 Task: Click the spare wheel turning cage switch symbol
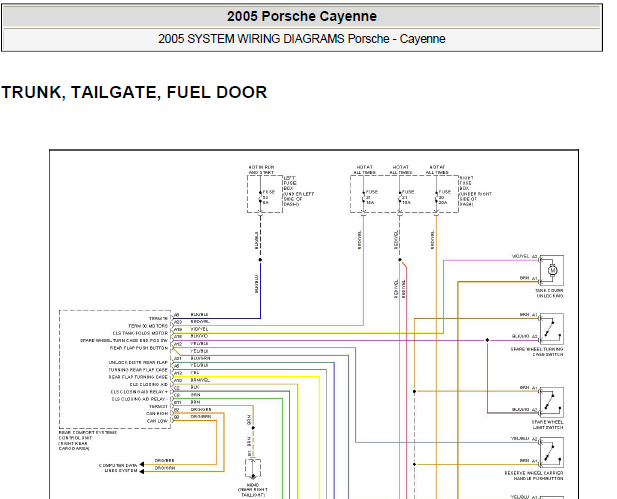552,329
